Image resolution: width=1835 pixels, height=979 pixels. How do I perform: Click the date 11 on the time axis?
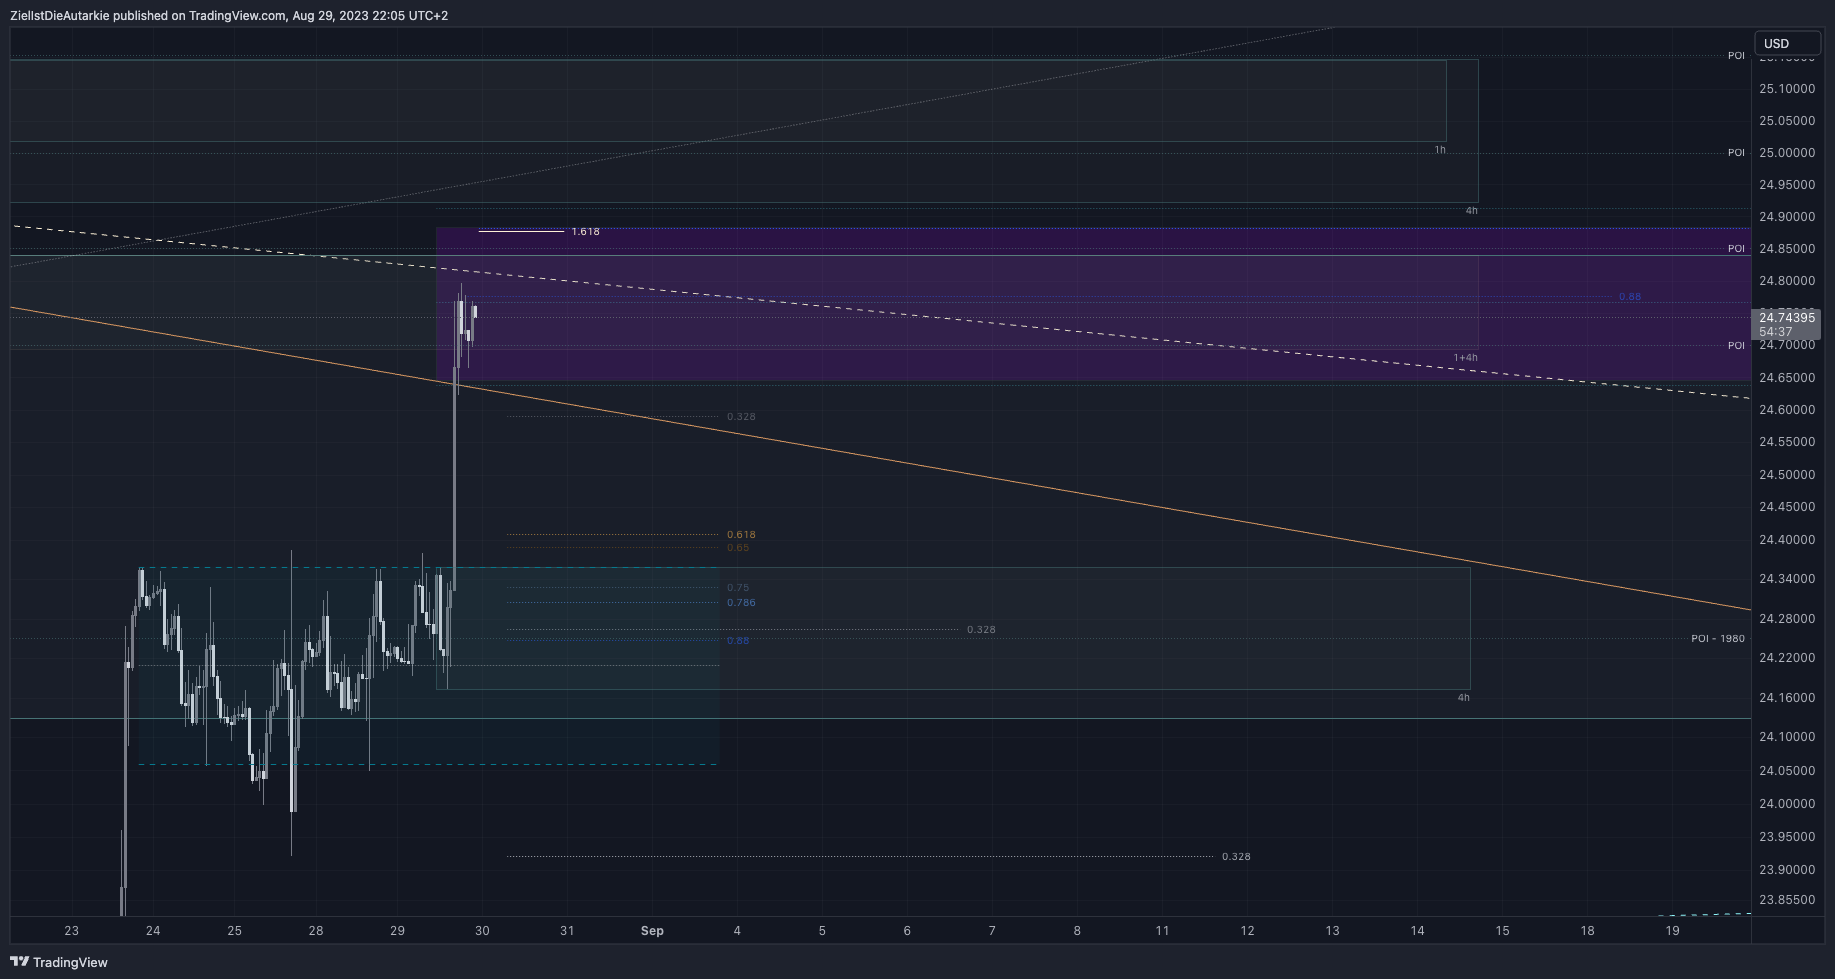click(1162, 931)
